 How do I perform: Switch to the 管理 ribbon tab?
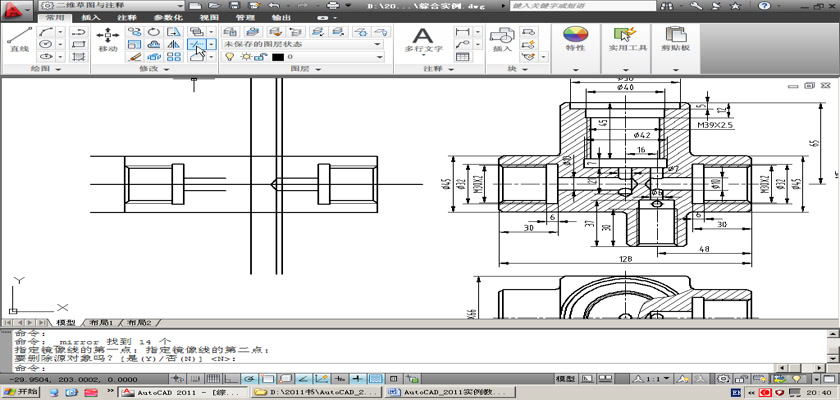(245, 17)
